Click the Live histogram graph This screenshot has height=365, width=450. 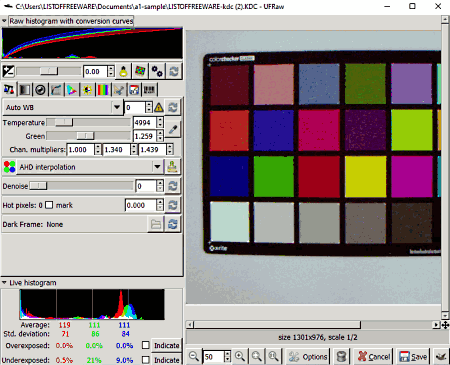92,304
